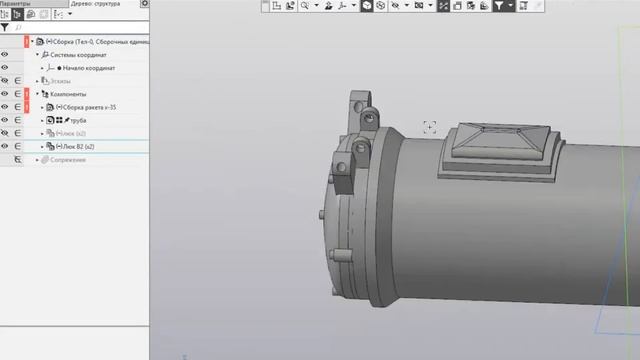Toggle visibility eye of Компоненты
This screenshot has width=640, height=360.
click(x=4, y=93)
